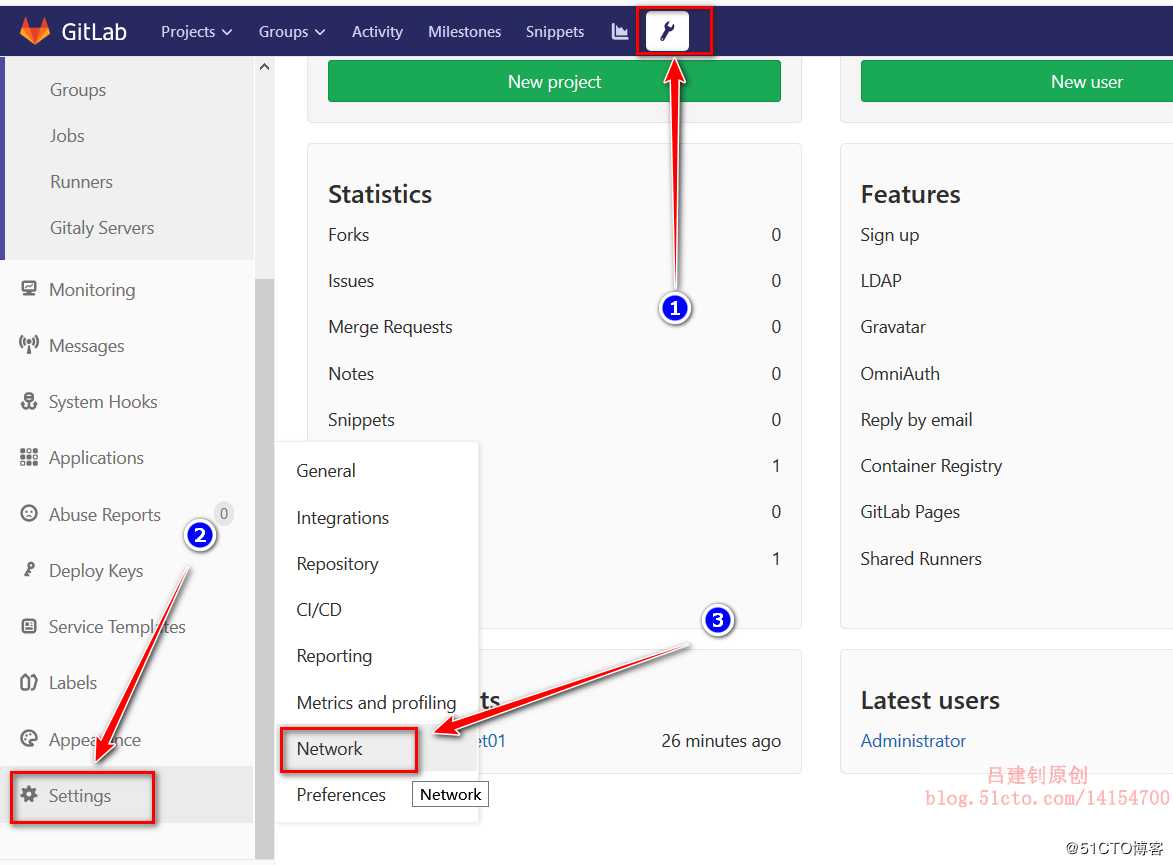Expand the Projects dropdown in navbar
This screenshot has height=865, width=1173.
(x=196, y=31)
